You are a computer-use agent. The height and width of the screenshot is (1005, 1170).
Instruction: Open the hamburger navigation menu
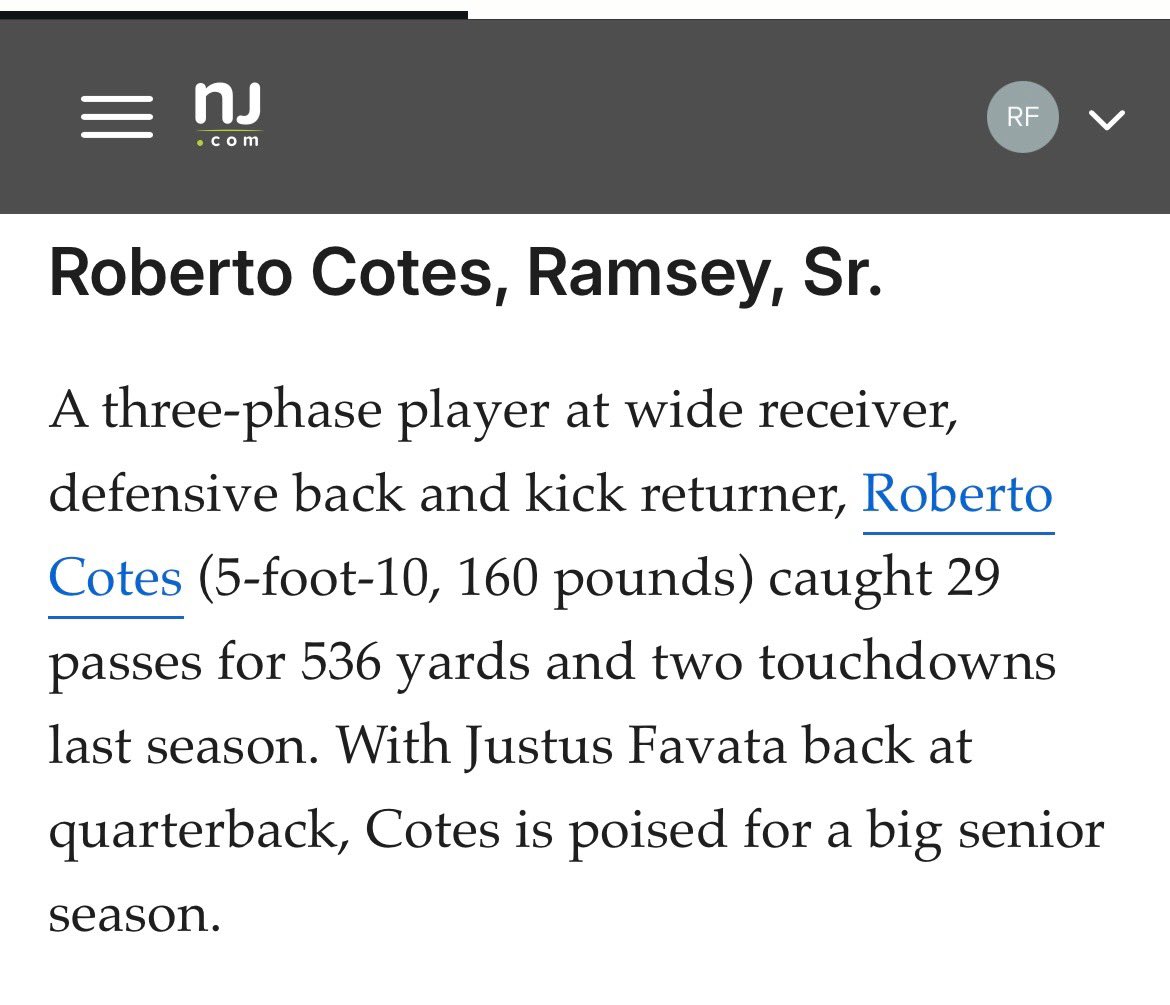[117, 116]
